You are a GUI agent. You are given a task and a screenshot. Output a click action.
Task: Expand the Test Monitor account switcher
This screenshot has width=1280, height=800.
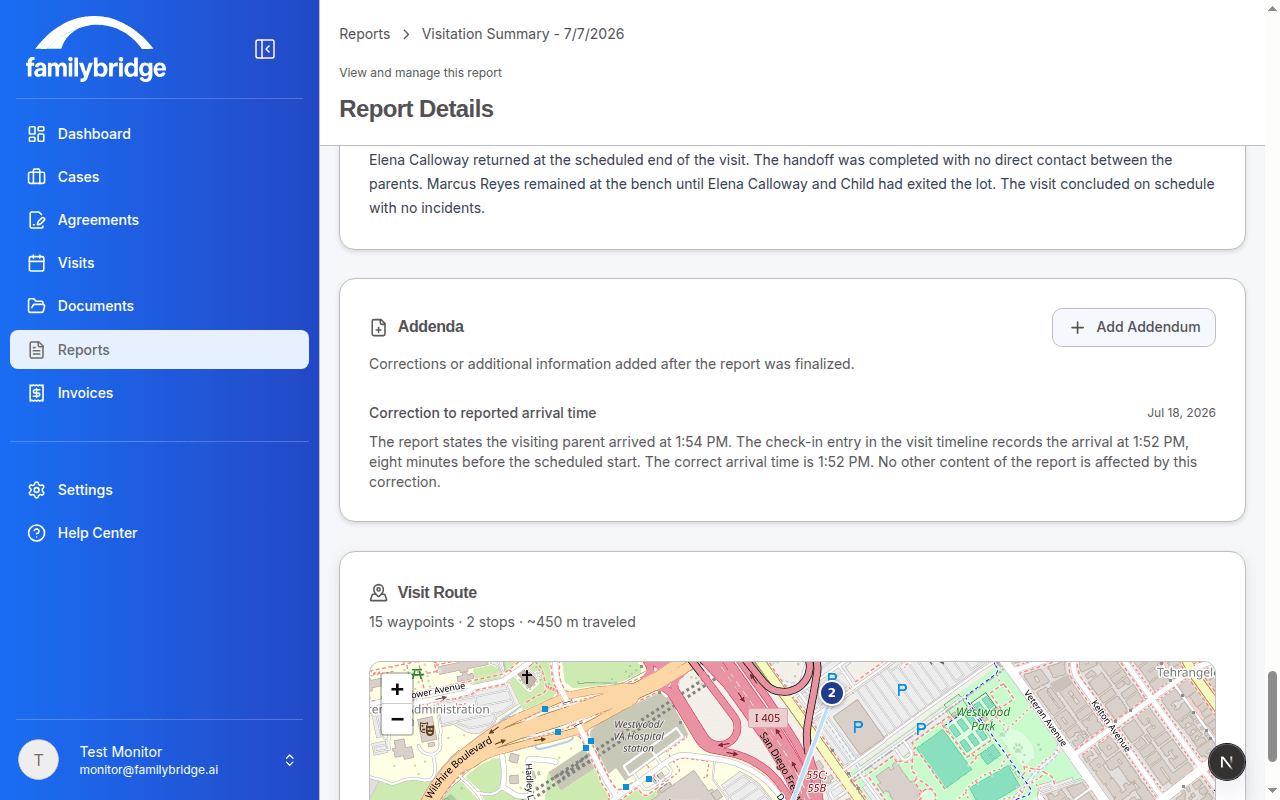click(290, 760)
